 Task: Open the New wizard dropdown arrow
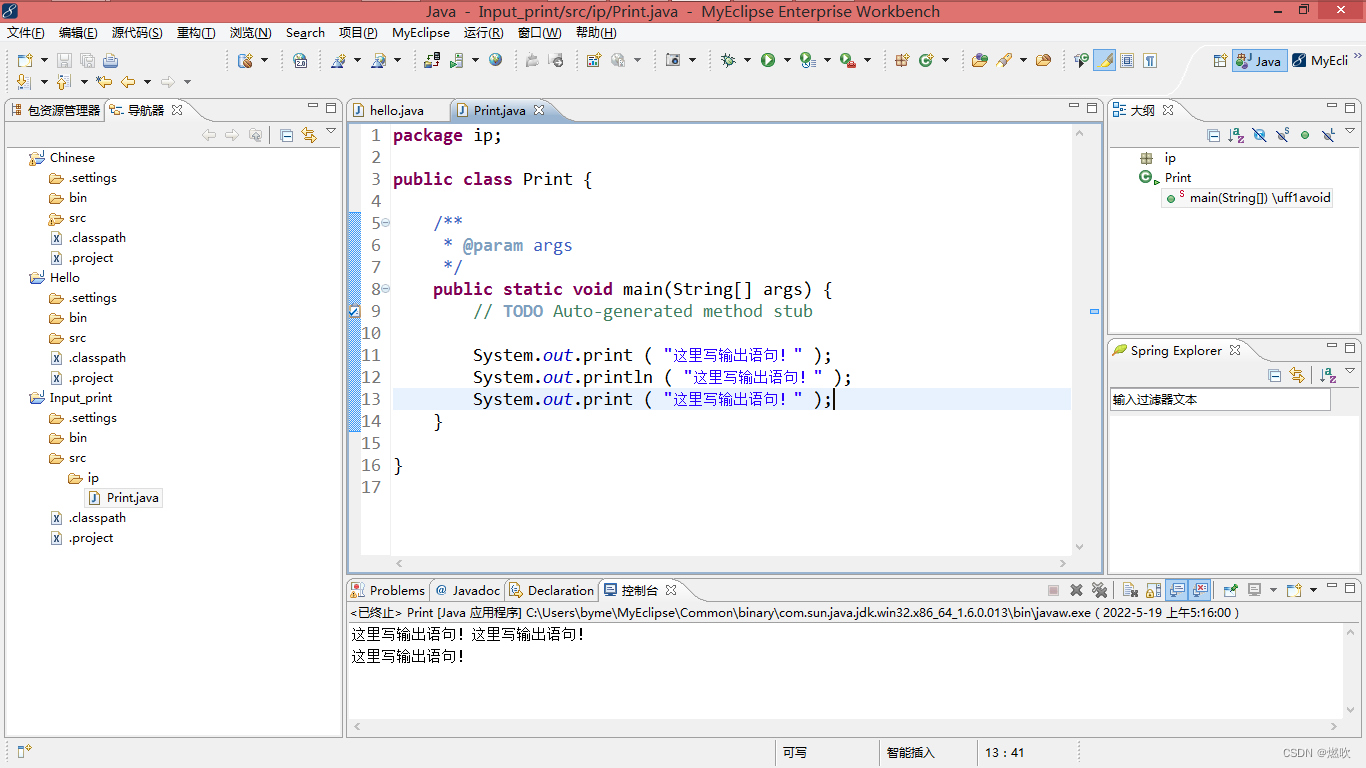click(x=44, y=60)
